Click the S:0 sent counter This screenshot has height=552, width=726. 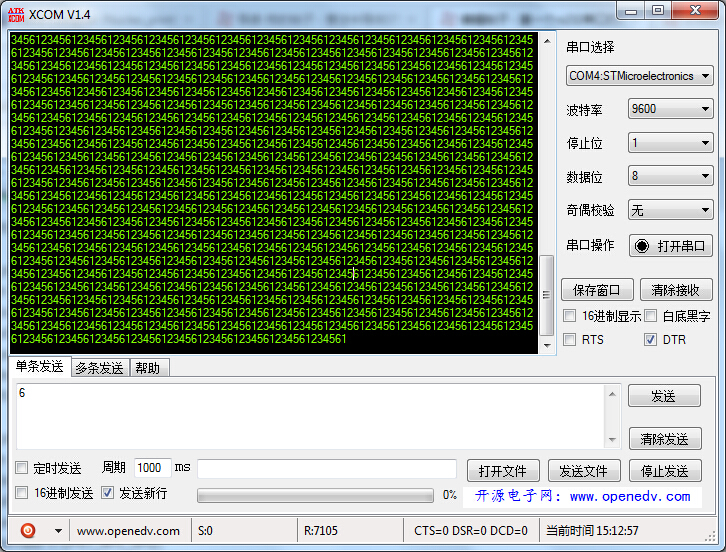(x=205, y=531)
